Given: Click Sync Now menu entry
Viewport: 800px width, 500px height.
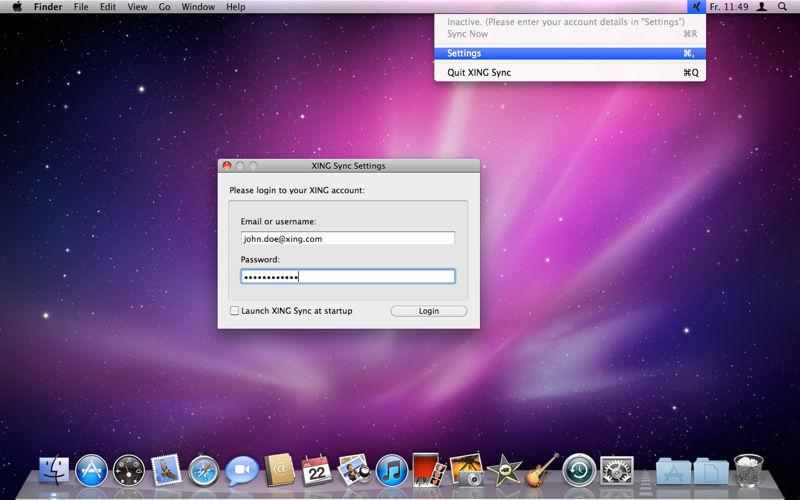Looking at the screenshot, I should click(570, 34).
